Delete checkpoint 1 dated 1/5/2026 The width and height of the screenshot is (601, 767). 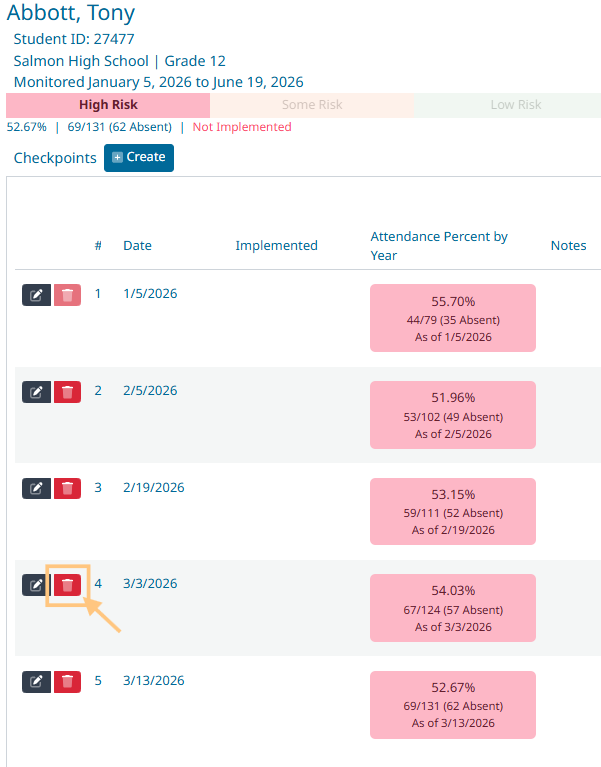tap(67, 295)
